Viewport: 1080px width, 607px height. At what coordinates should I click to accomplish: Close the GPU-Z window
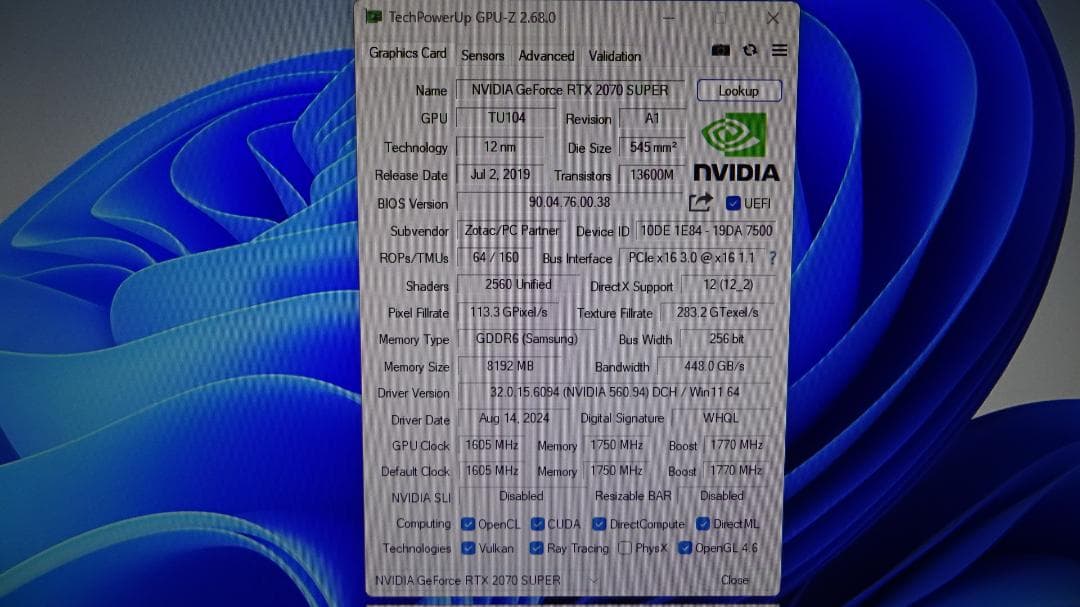pos(773,18)
